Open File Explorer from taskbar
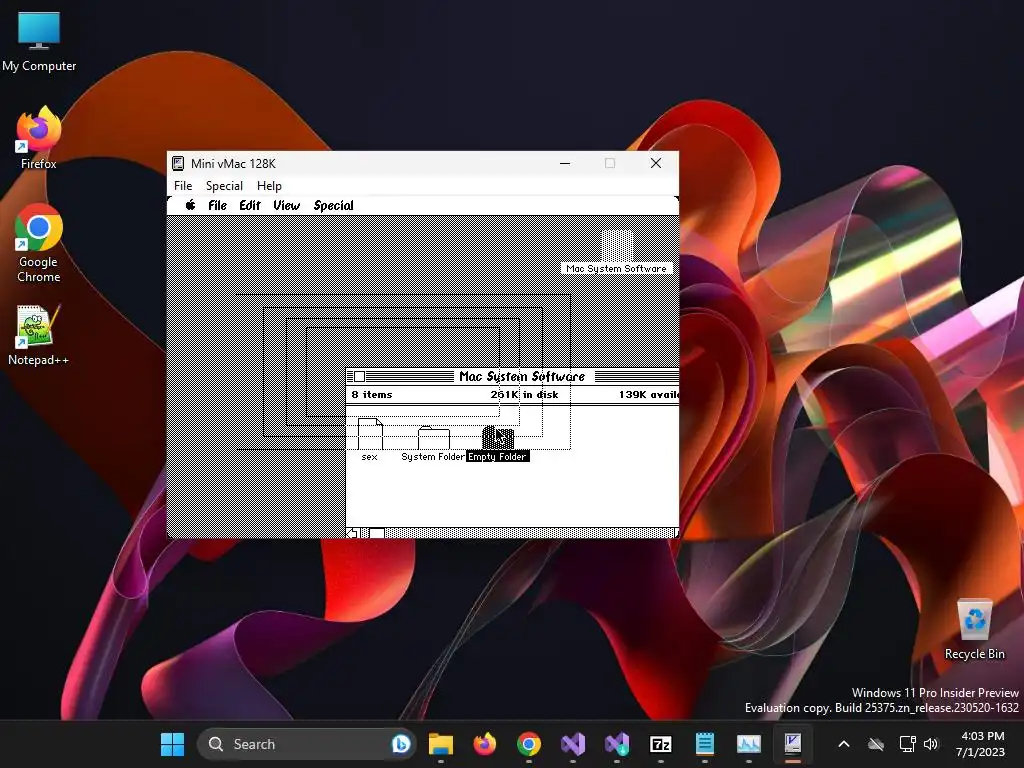The height and width of the screenshot is (768, 1024). 441,744
